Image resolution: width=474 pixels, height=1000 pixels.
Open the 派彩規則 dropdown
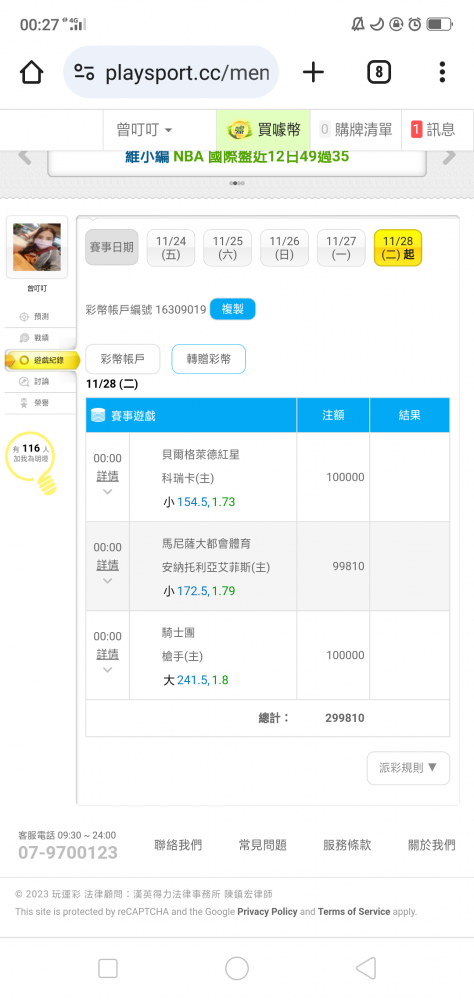(408, 767)
